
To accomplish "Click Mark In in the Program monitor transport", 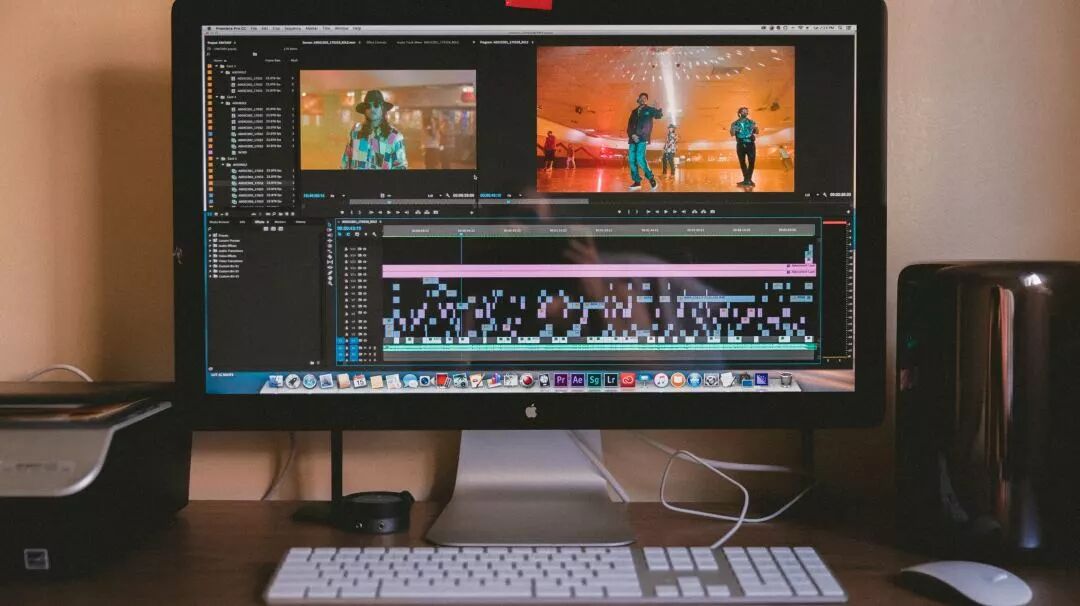I will coord(629,211).
